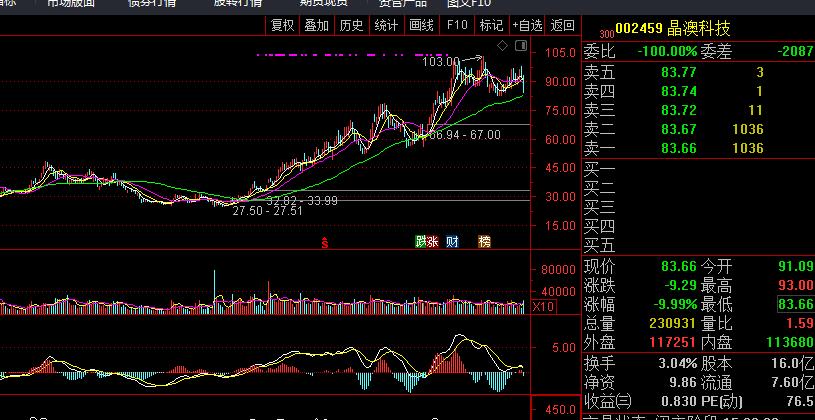Image resolution: width=815 pixels, height=420 pixels.
Task: Open the 期货现货 menu
Action: pyautogui.click(x=323, y=3)
